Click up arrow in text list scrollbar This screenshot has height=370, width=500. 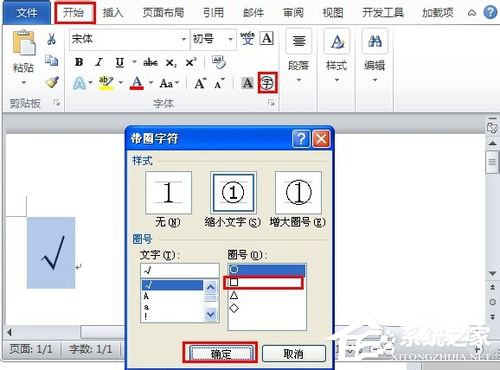pos(211,287)
